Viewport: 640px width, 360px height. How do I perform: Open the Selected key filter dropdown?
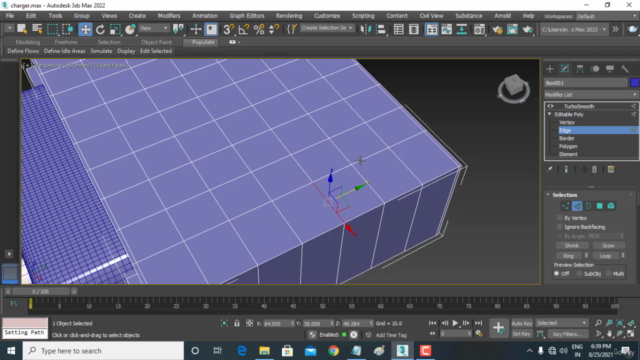[562, 323]
